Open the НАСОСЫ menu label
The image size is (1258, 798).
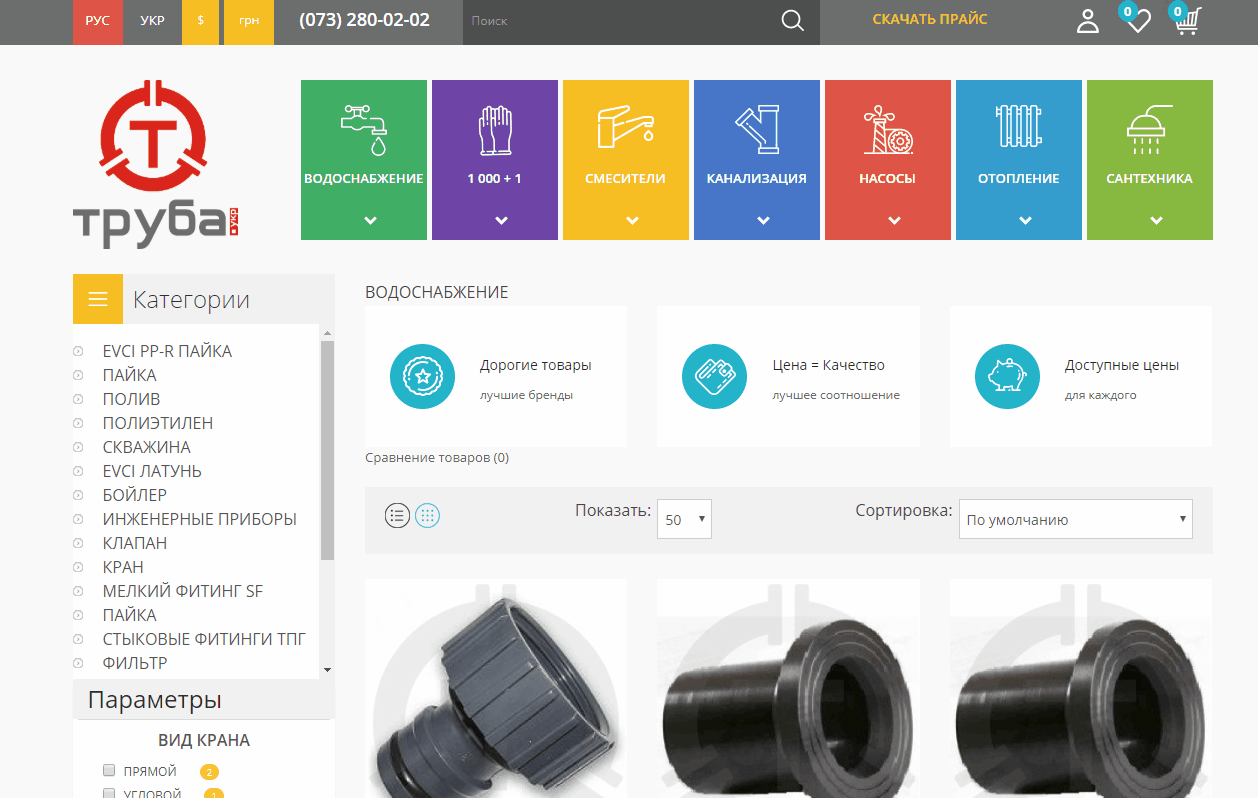[x=888, y=179]
